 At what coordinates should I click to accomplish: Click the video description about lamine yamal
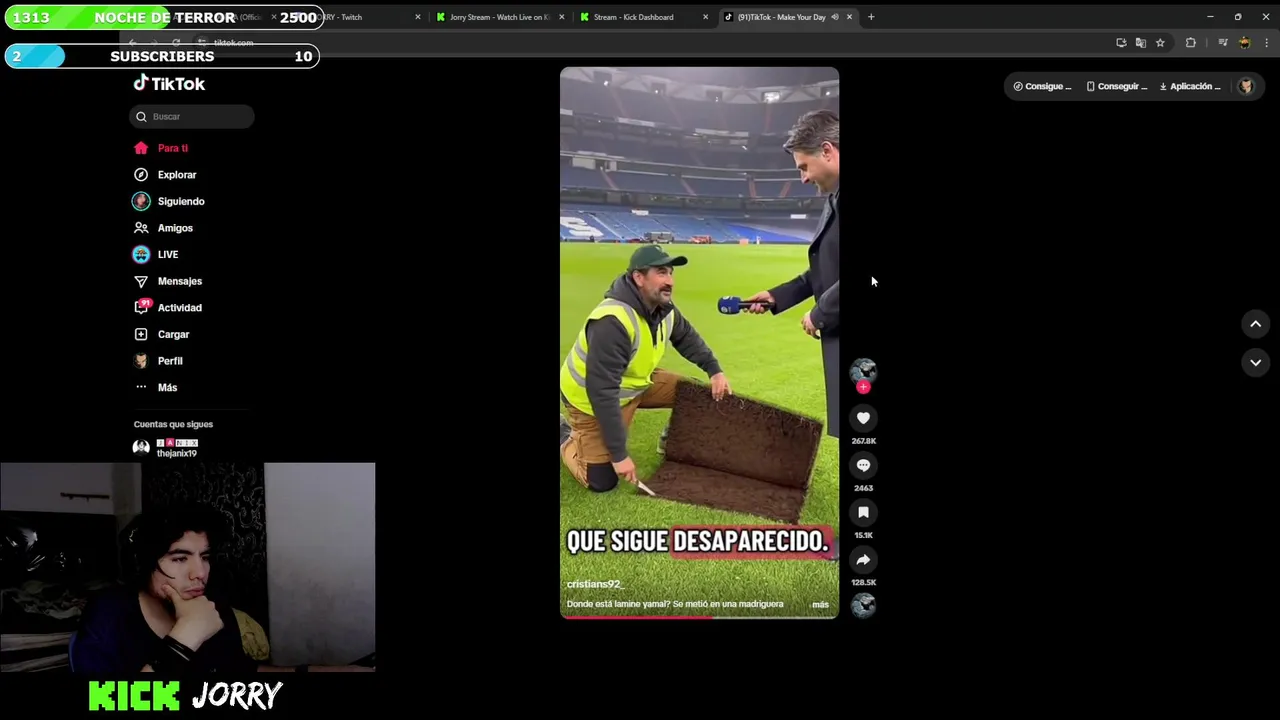[x=675, y=604]
